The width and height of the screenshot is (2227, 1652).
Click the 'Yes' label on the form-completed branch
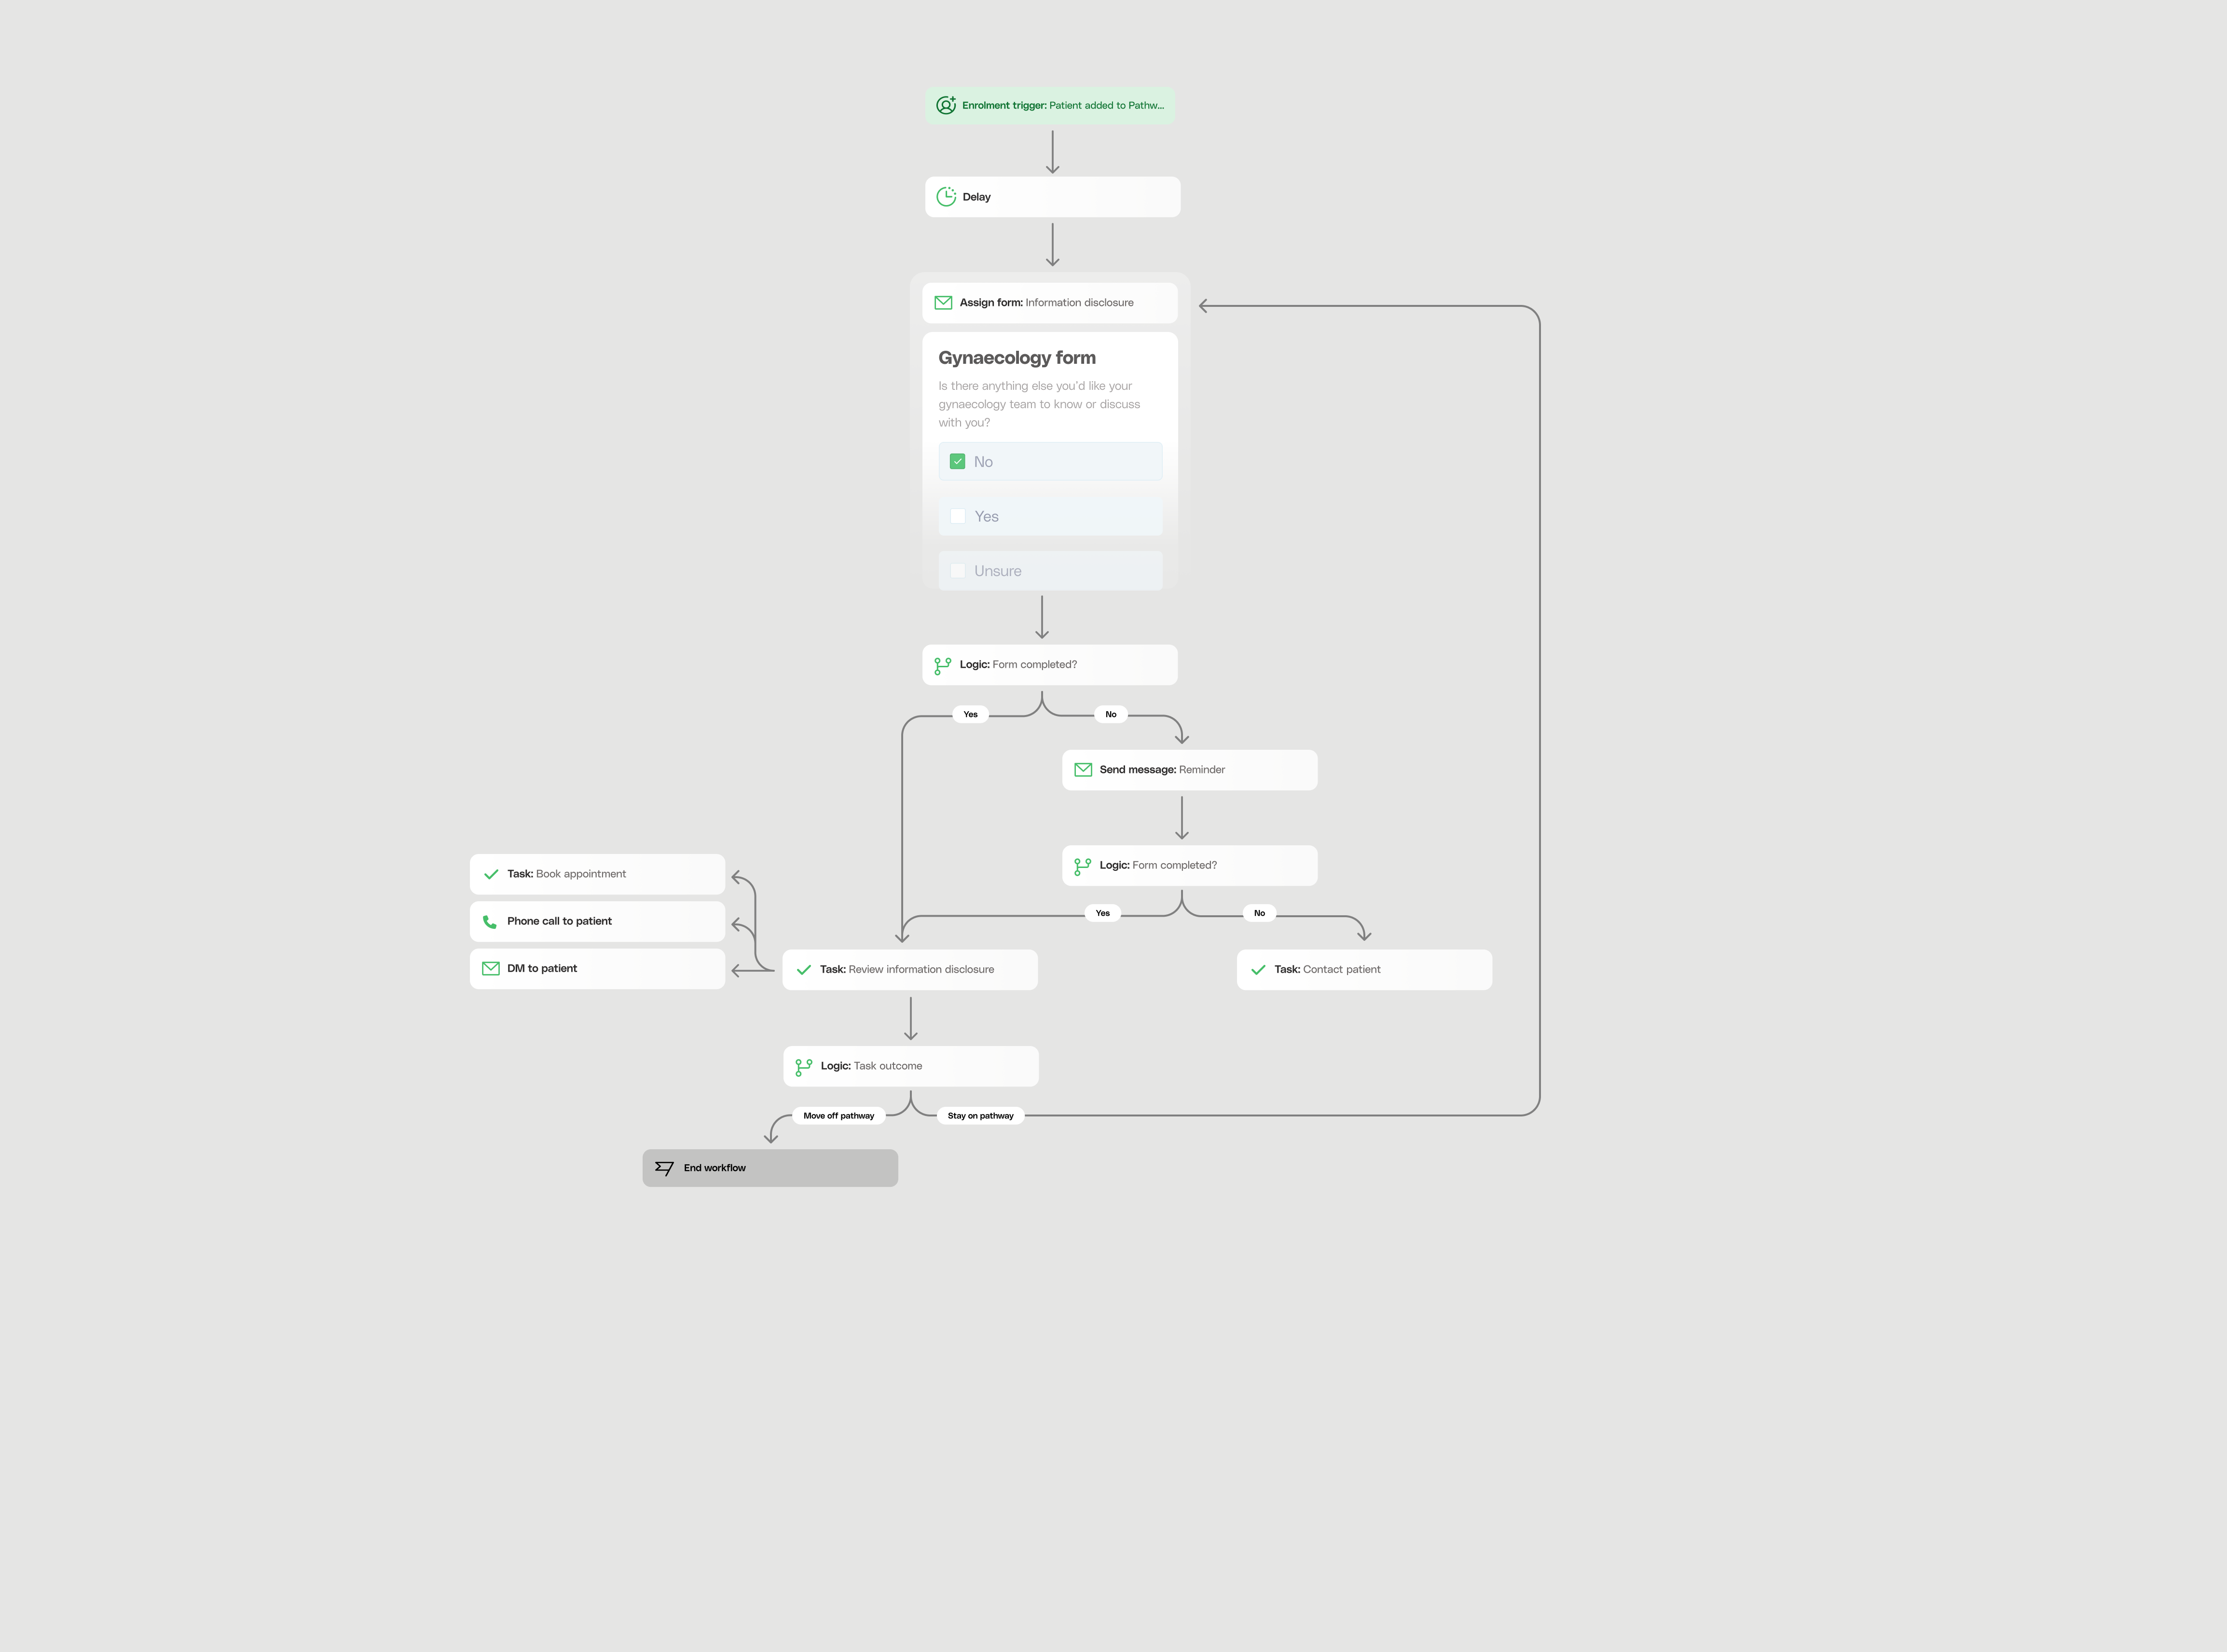(x=970, y=714)
